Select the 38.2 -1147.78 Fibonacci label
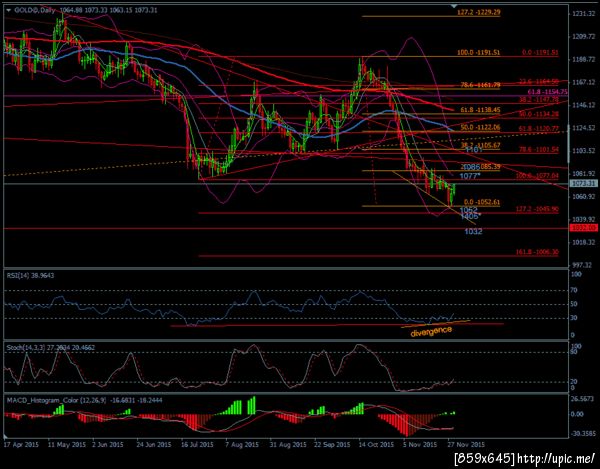This screenshot has width=600, height=469. coord(538,99)
